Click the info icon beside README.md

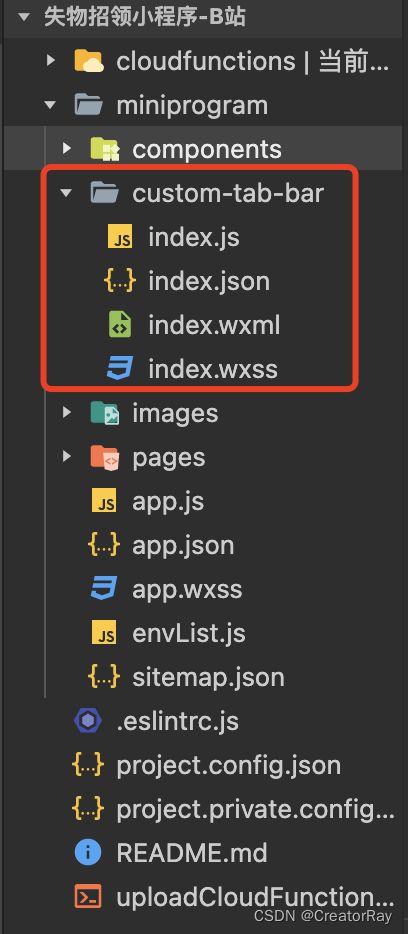tap(88, 853)
